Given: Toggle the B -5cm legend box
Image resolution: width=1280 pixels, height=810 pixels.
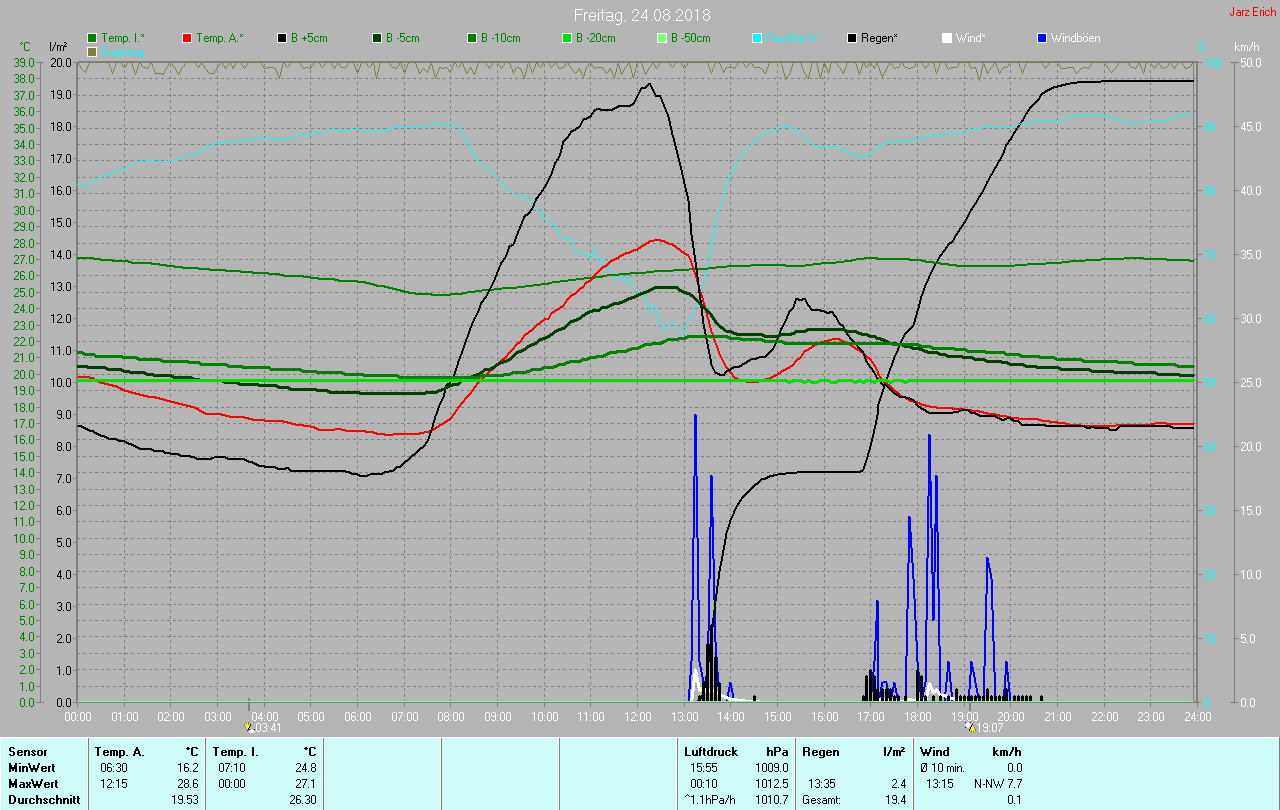Looking at the screenshot, I should point(377,38).
